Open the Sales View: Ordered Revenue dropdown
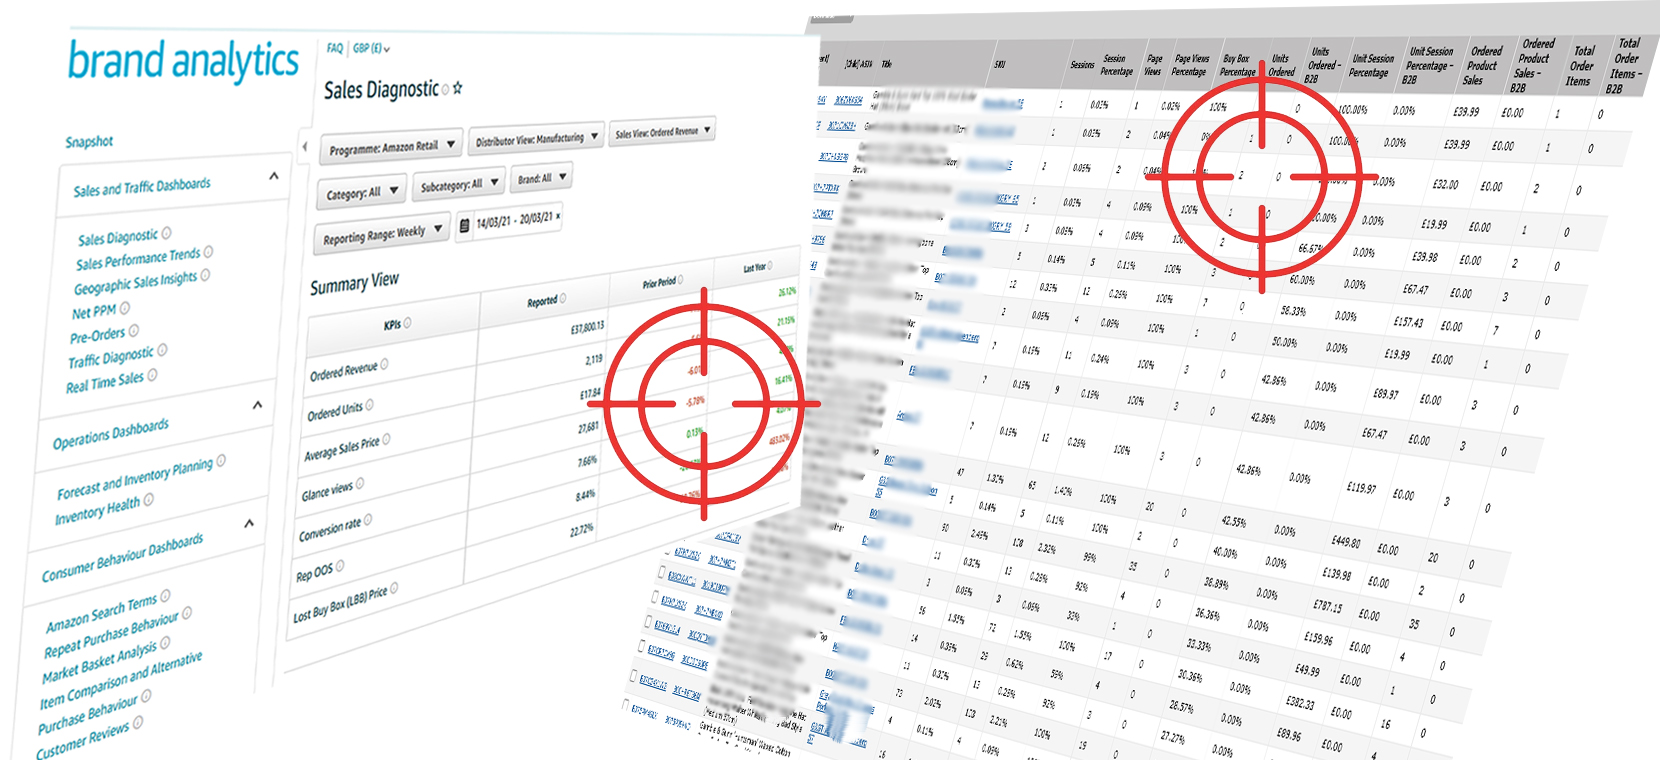The width and height of the screenshot is (1660, 760). [x=662, y=131]
